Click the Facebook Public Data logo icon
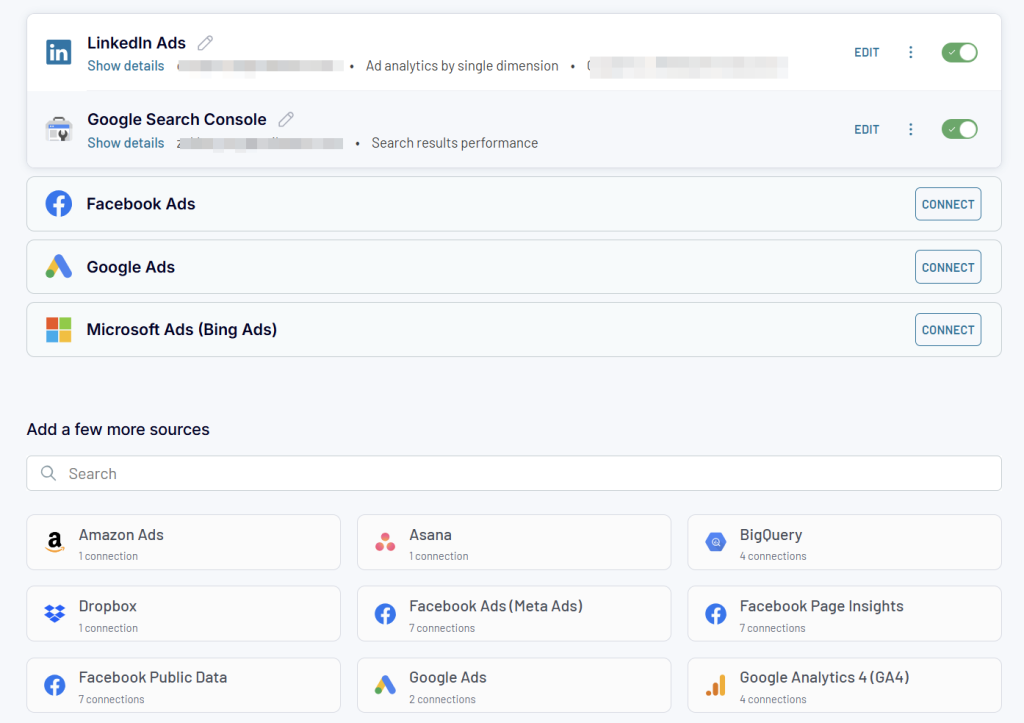 pos(55,684)
